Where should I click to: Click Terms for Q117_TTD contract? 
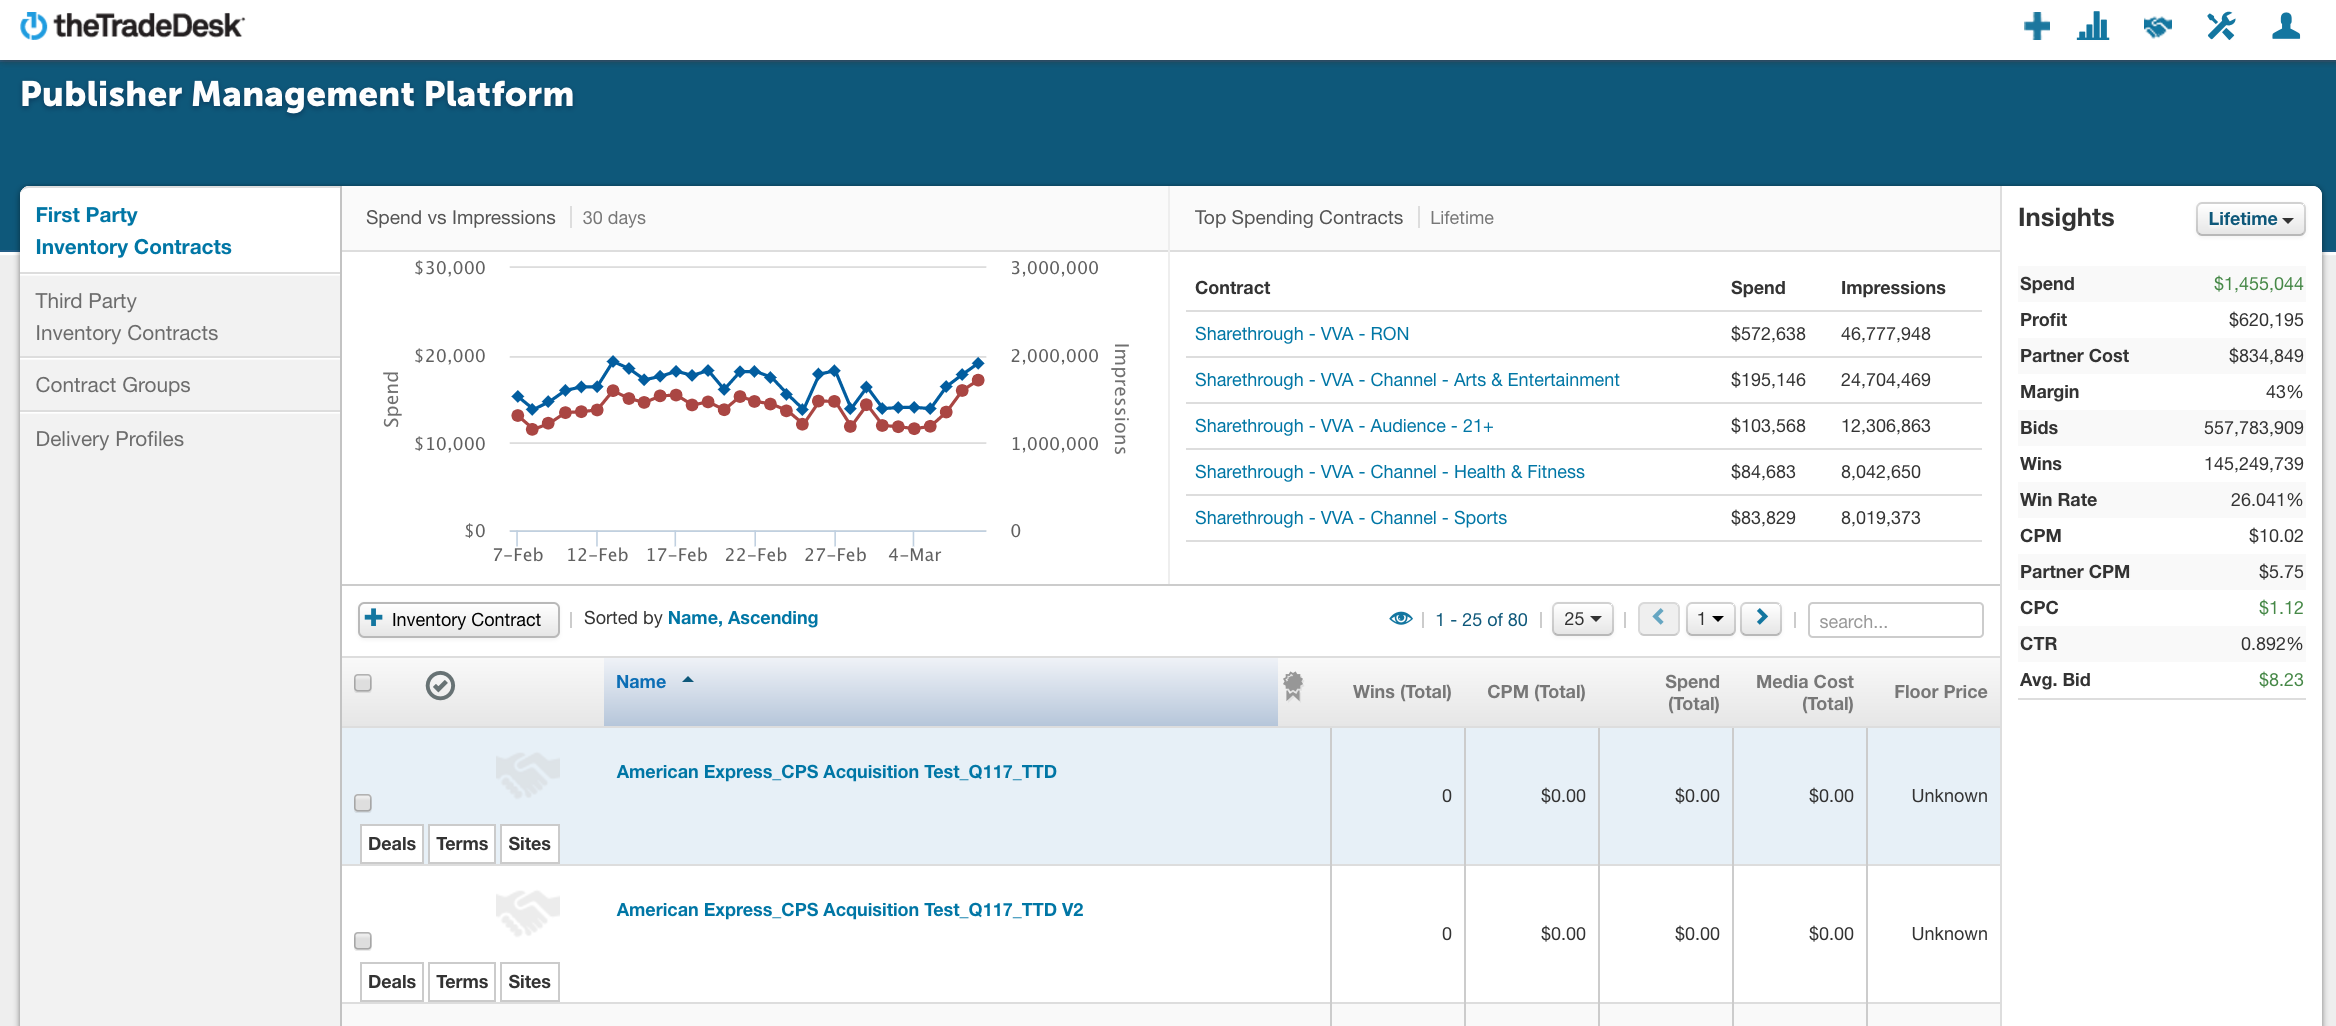pyautogui.click(x=461, y=844)
